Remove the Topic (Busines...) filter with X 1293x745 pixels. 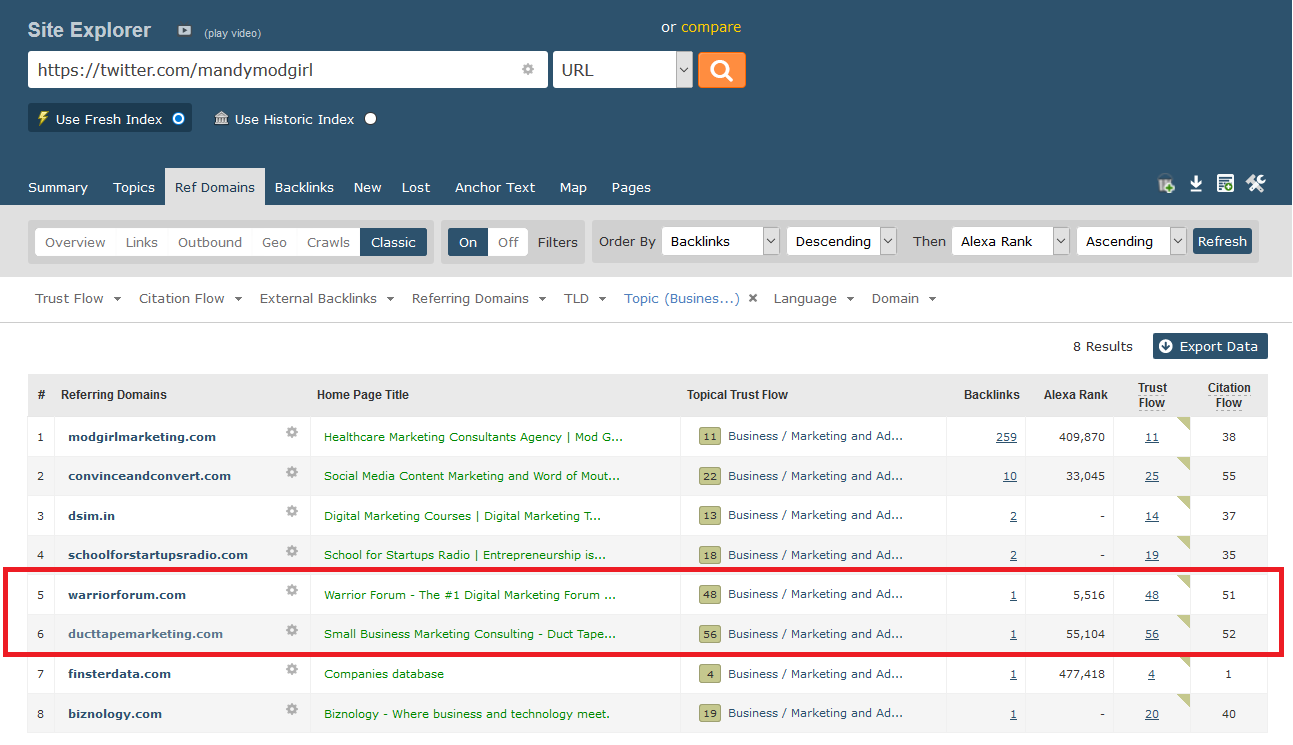pos(753,298)
